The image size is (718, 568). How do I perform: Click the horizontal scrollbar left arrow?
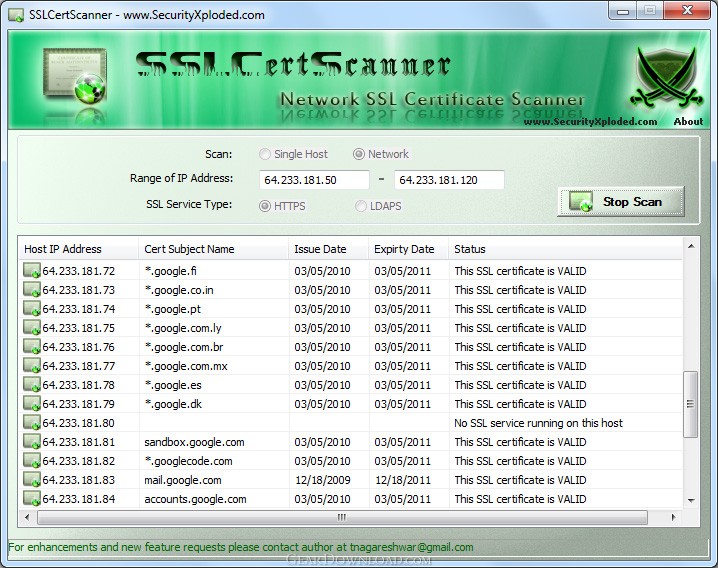point(27,518)
